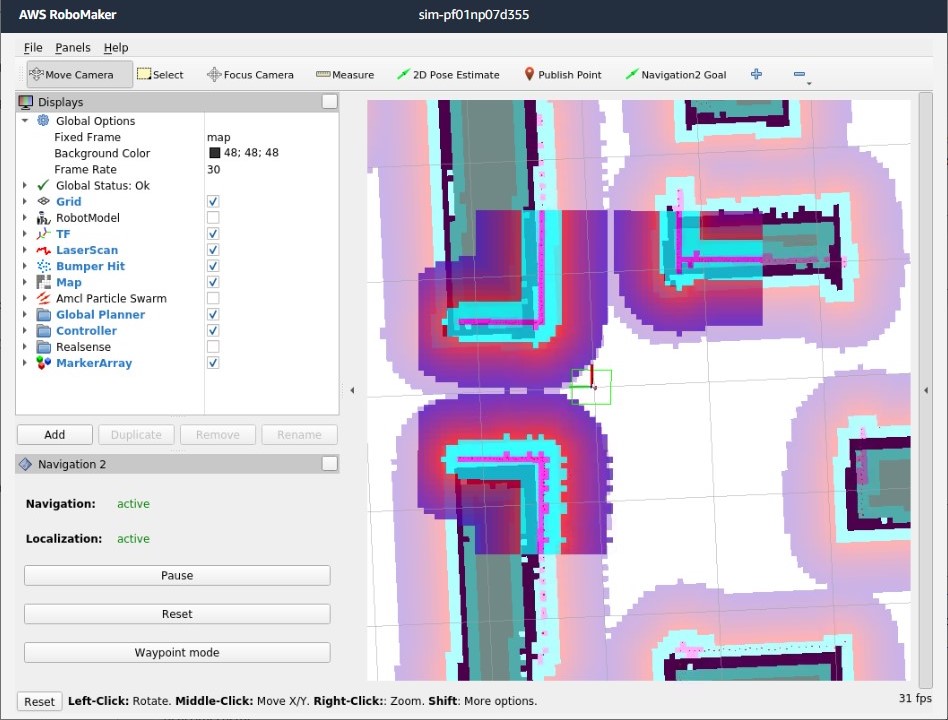Activate the Select tool icon
This screenshot has height=720, width=948.
click(144, 74)
